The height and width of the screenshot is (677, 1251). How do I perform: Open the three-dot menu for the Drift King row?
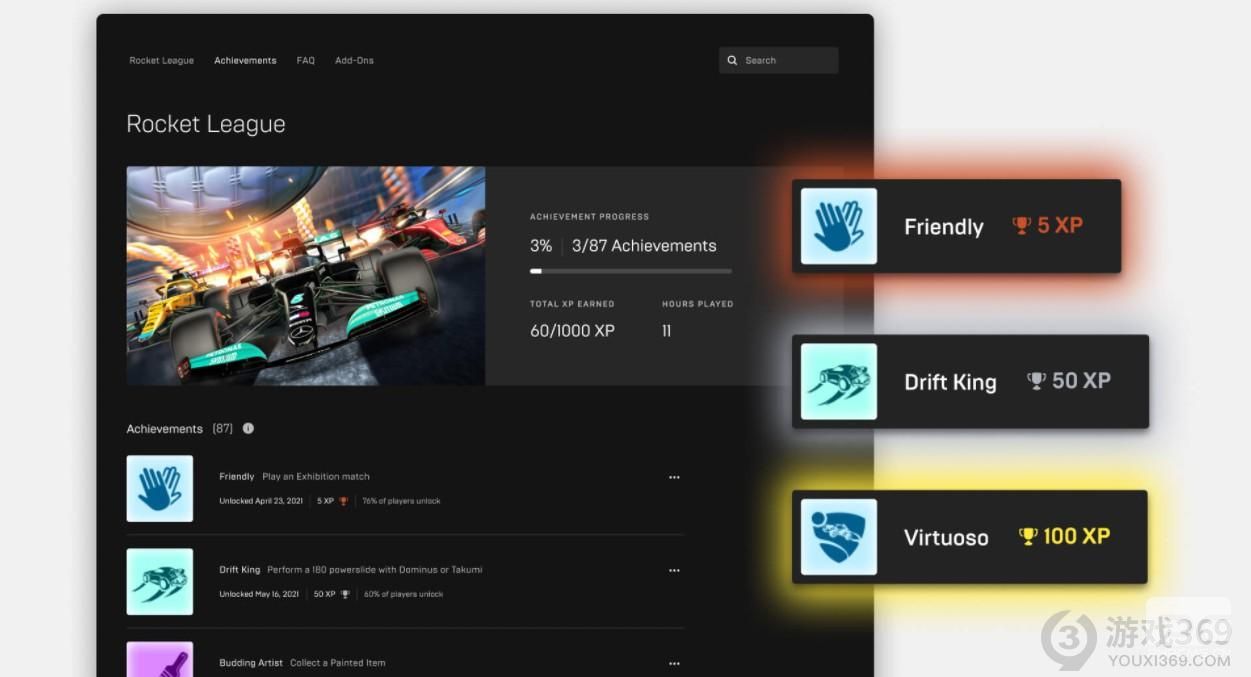(674, 571)
